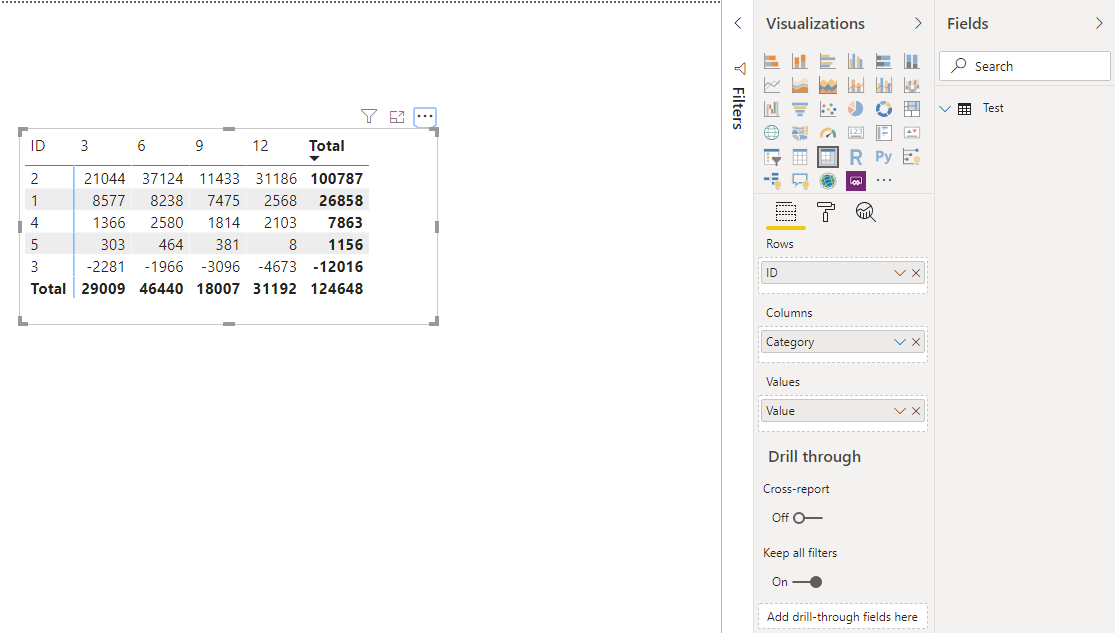Image resolution: width=1115 pixels, height=633 pixels.
Task: Open the Analytics magnifier tab
Action: (865, 212)
